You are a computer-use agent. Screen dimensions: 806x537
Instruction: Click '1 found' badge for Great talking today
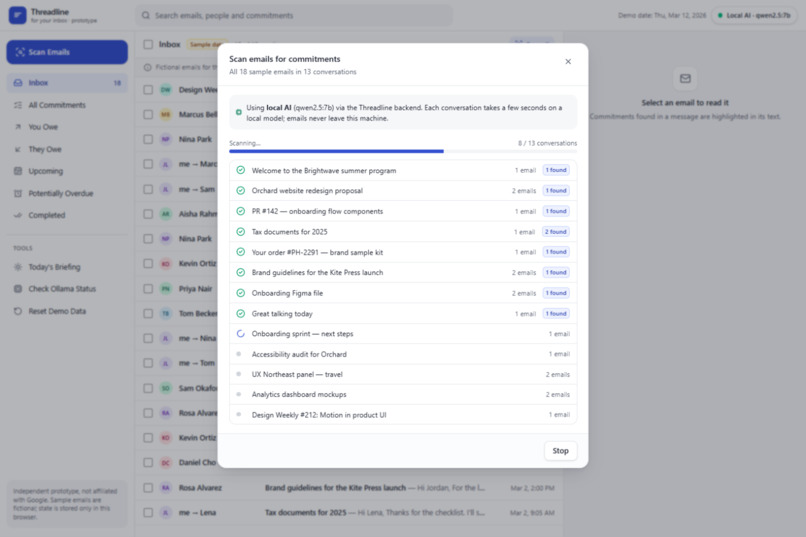[556, 313]
